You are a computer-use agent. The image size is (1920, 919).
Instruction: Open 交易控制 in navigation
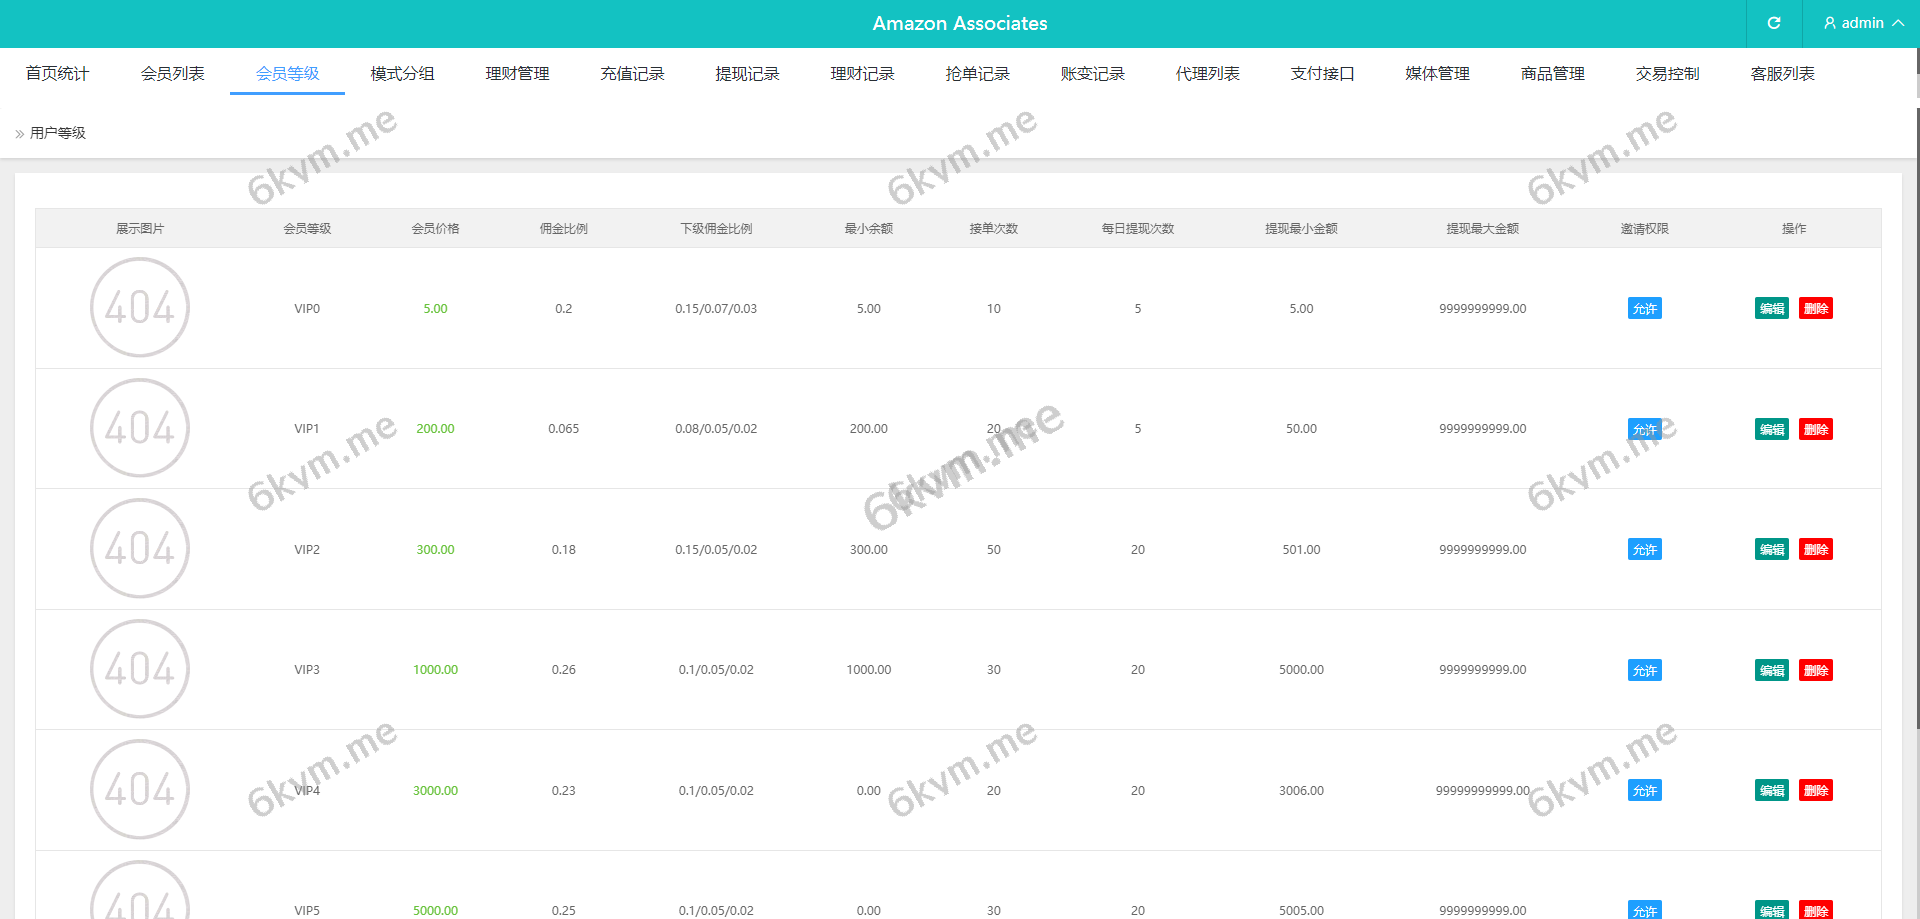pyautogui.click(x=1667, y=74)
